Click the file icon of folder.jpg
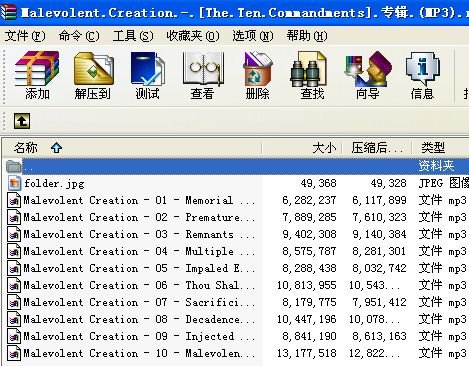469x366 pixels. [14, 183]
